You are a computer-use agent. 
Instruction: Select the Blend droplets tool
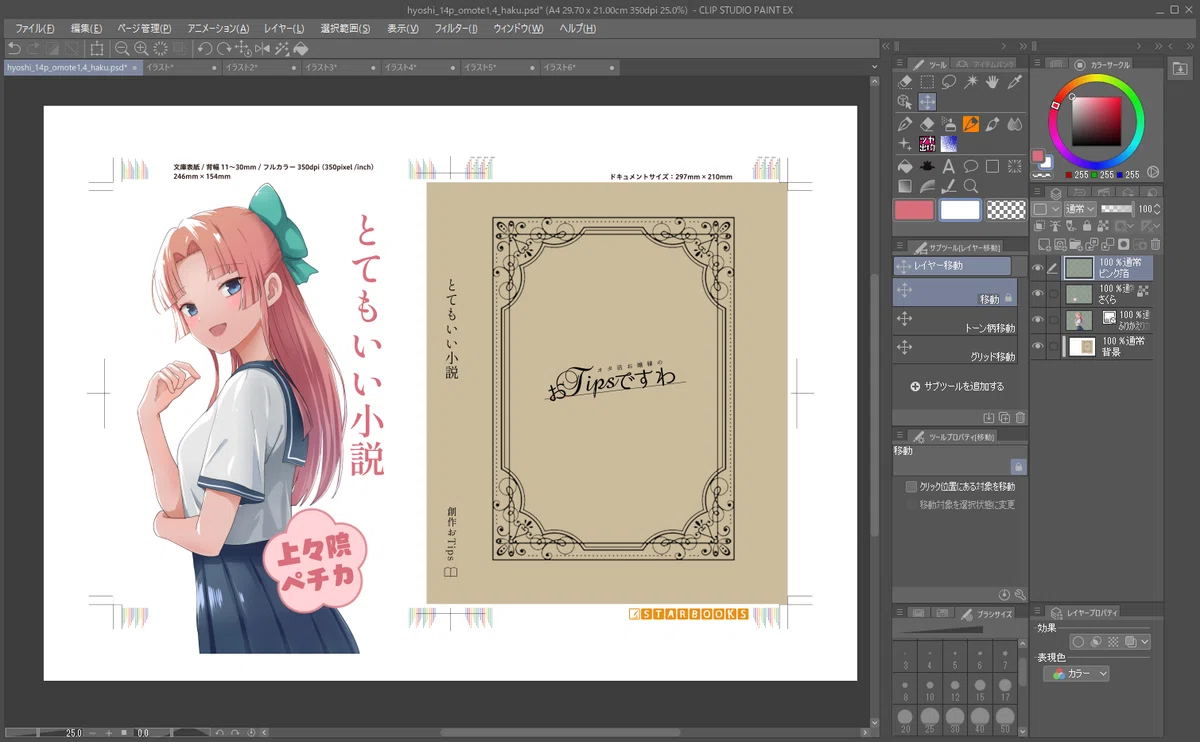[x=1014, y=124]
